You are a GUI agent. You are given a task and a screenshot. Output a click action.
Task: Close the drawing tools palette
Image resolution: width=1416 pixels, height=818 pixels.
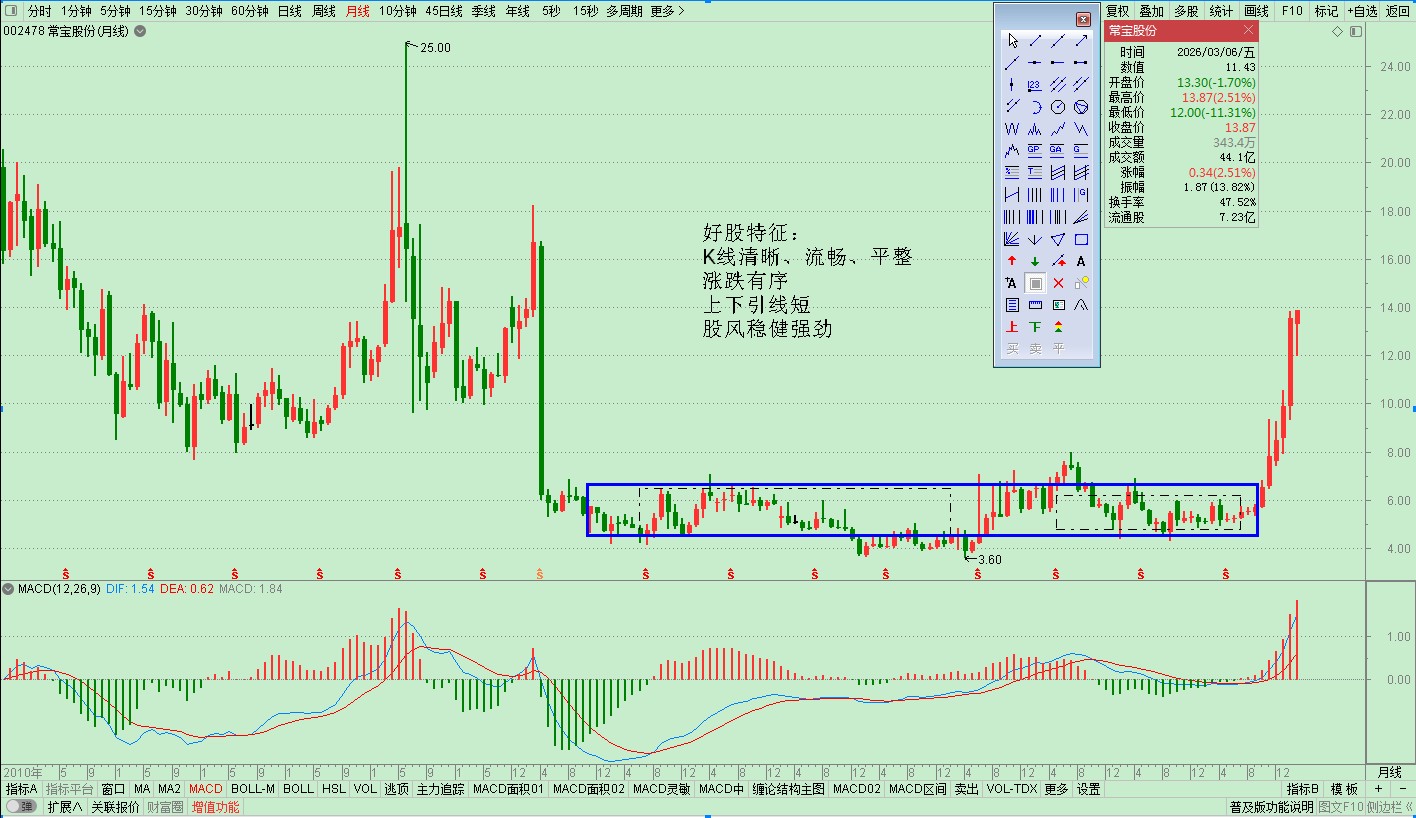pyautogui.click(x=1083, y=19)
